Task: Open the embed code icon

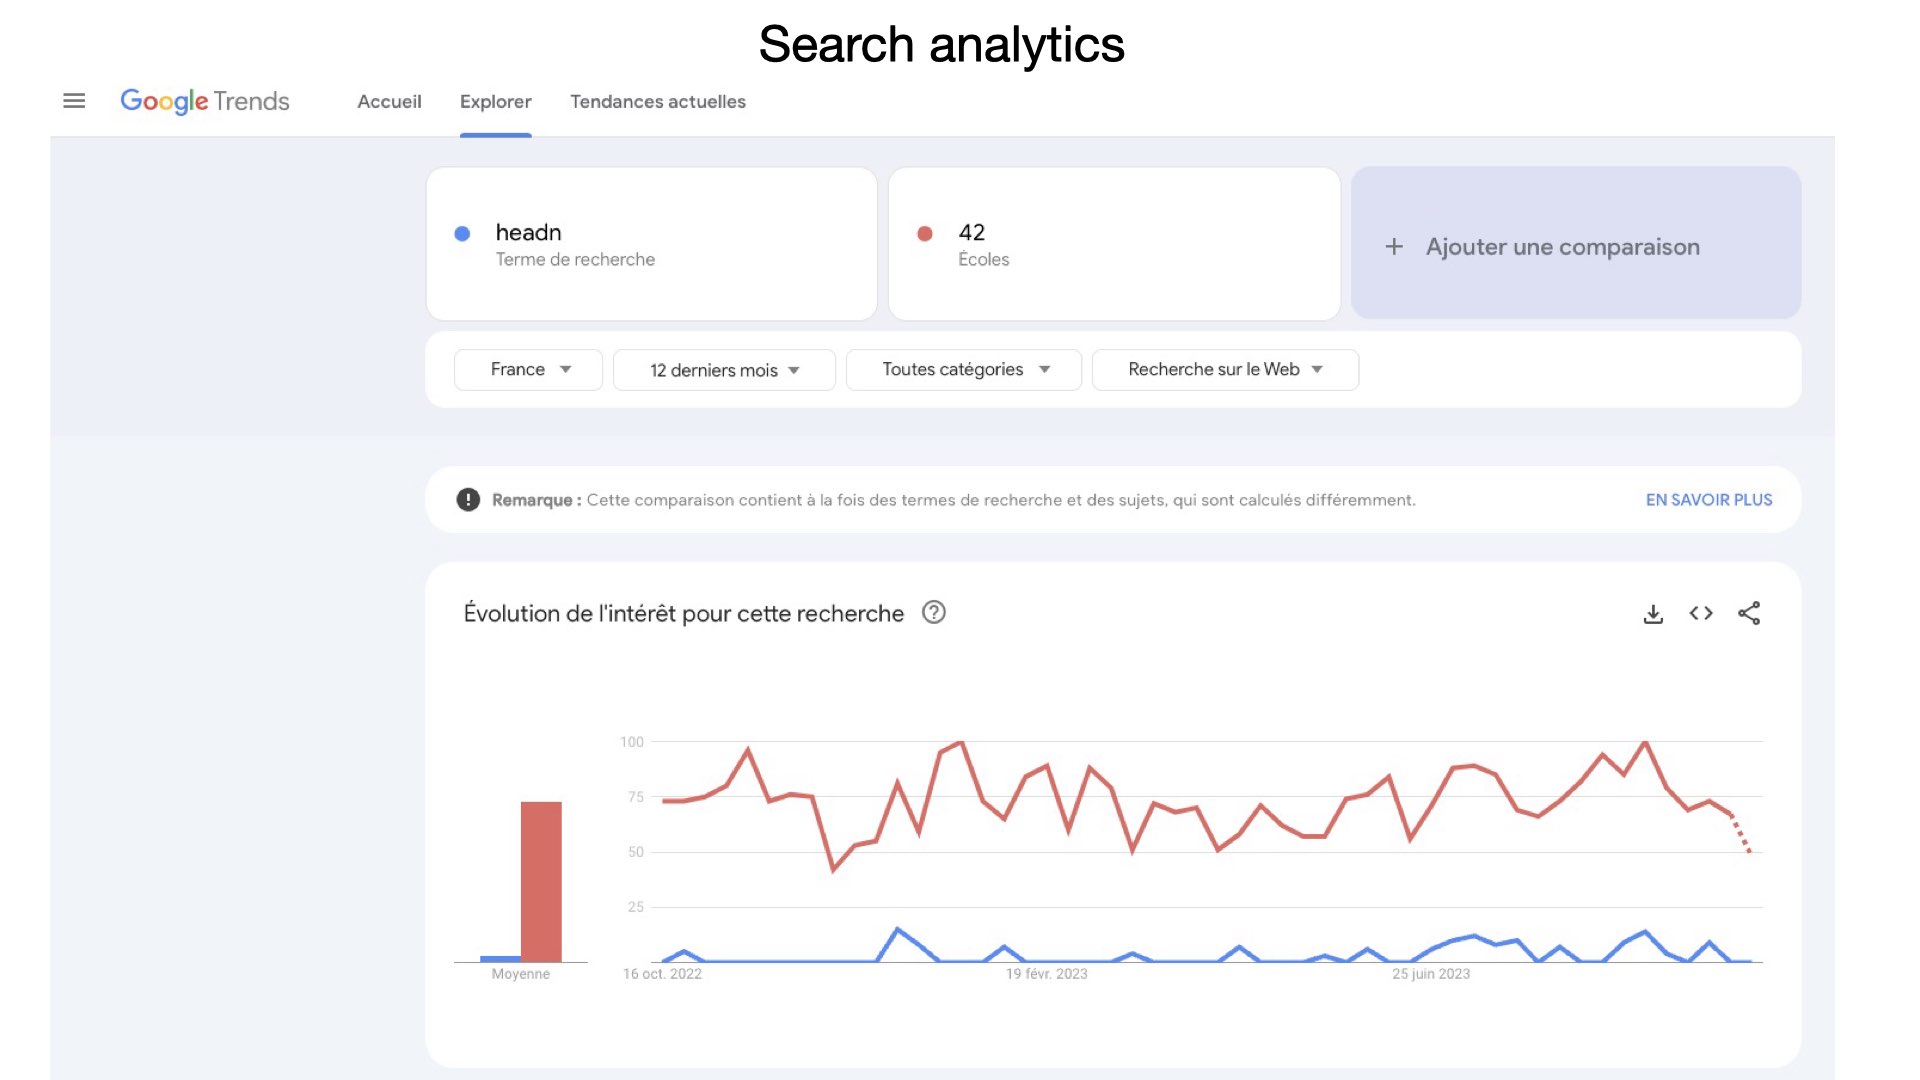Action: coord(1701,613)
